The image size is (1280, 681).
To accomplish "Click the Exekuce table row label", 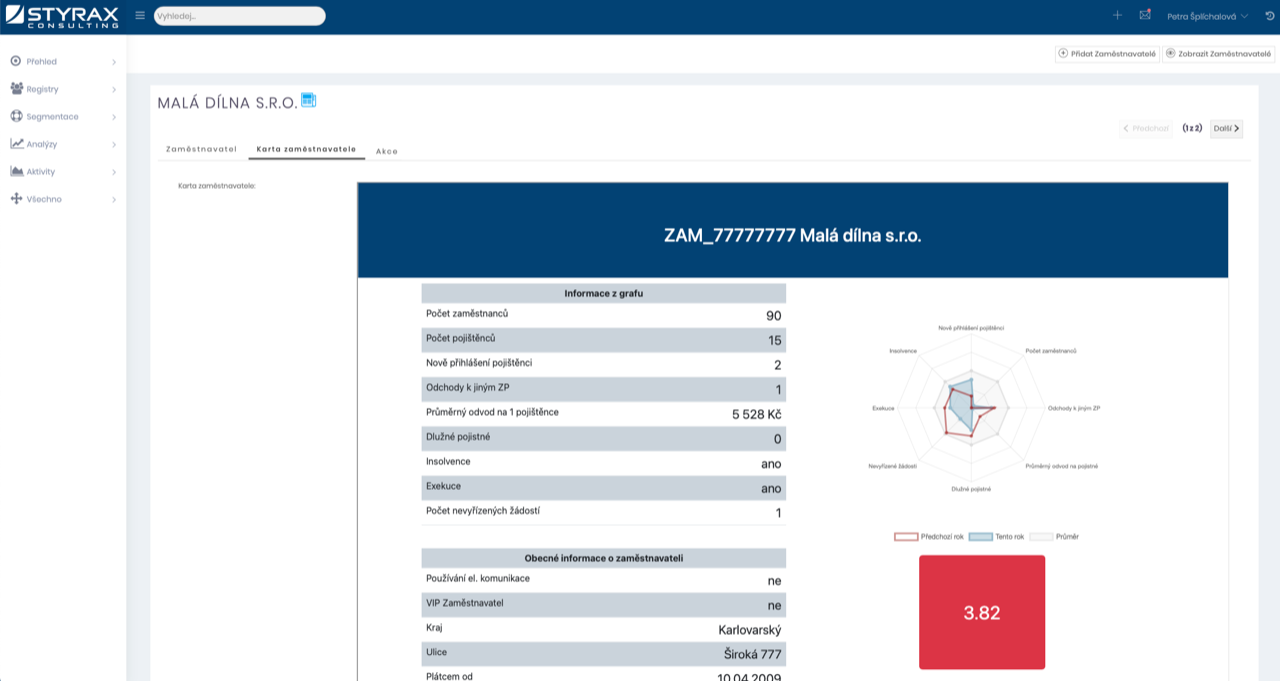I will point(443,486).
